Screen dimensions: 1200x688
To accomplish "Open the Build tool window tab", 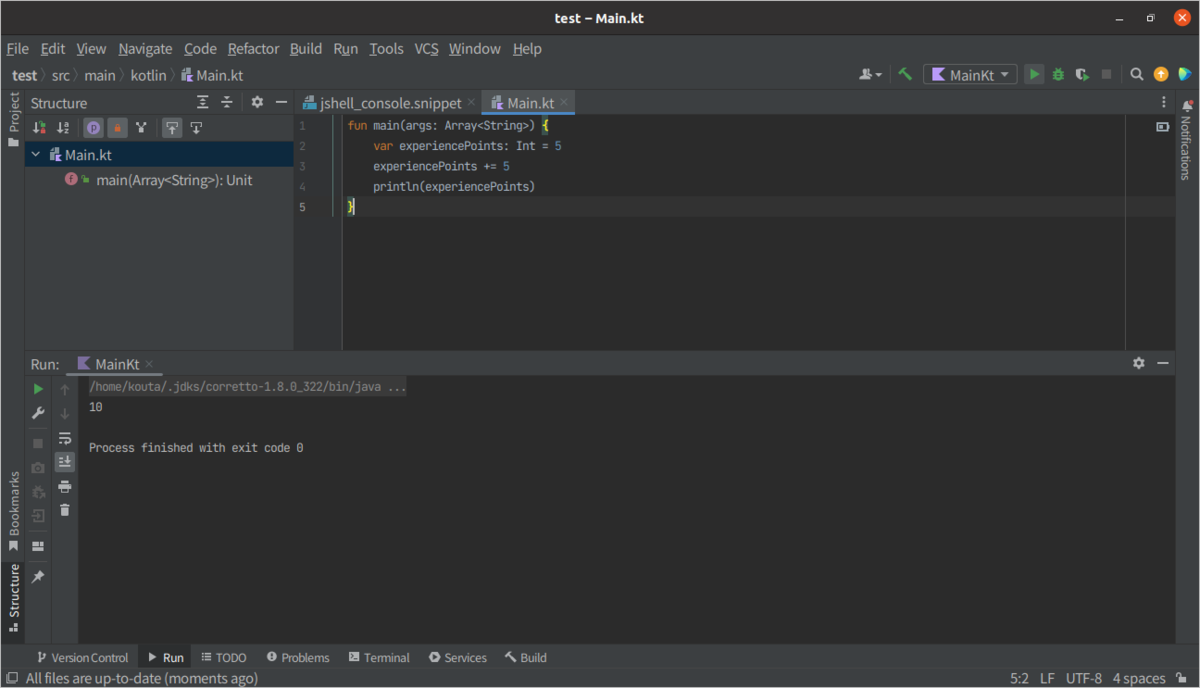I will click(x=526, y=657).
